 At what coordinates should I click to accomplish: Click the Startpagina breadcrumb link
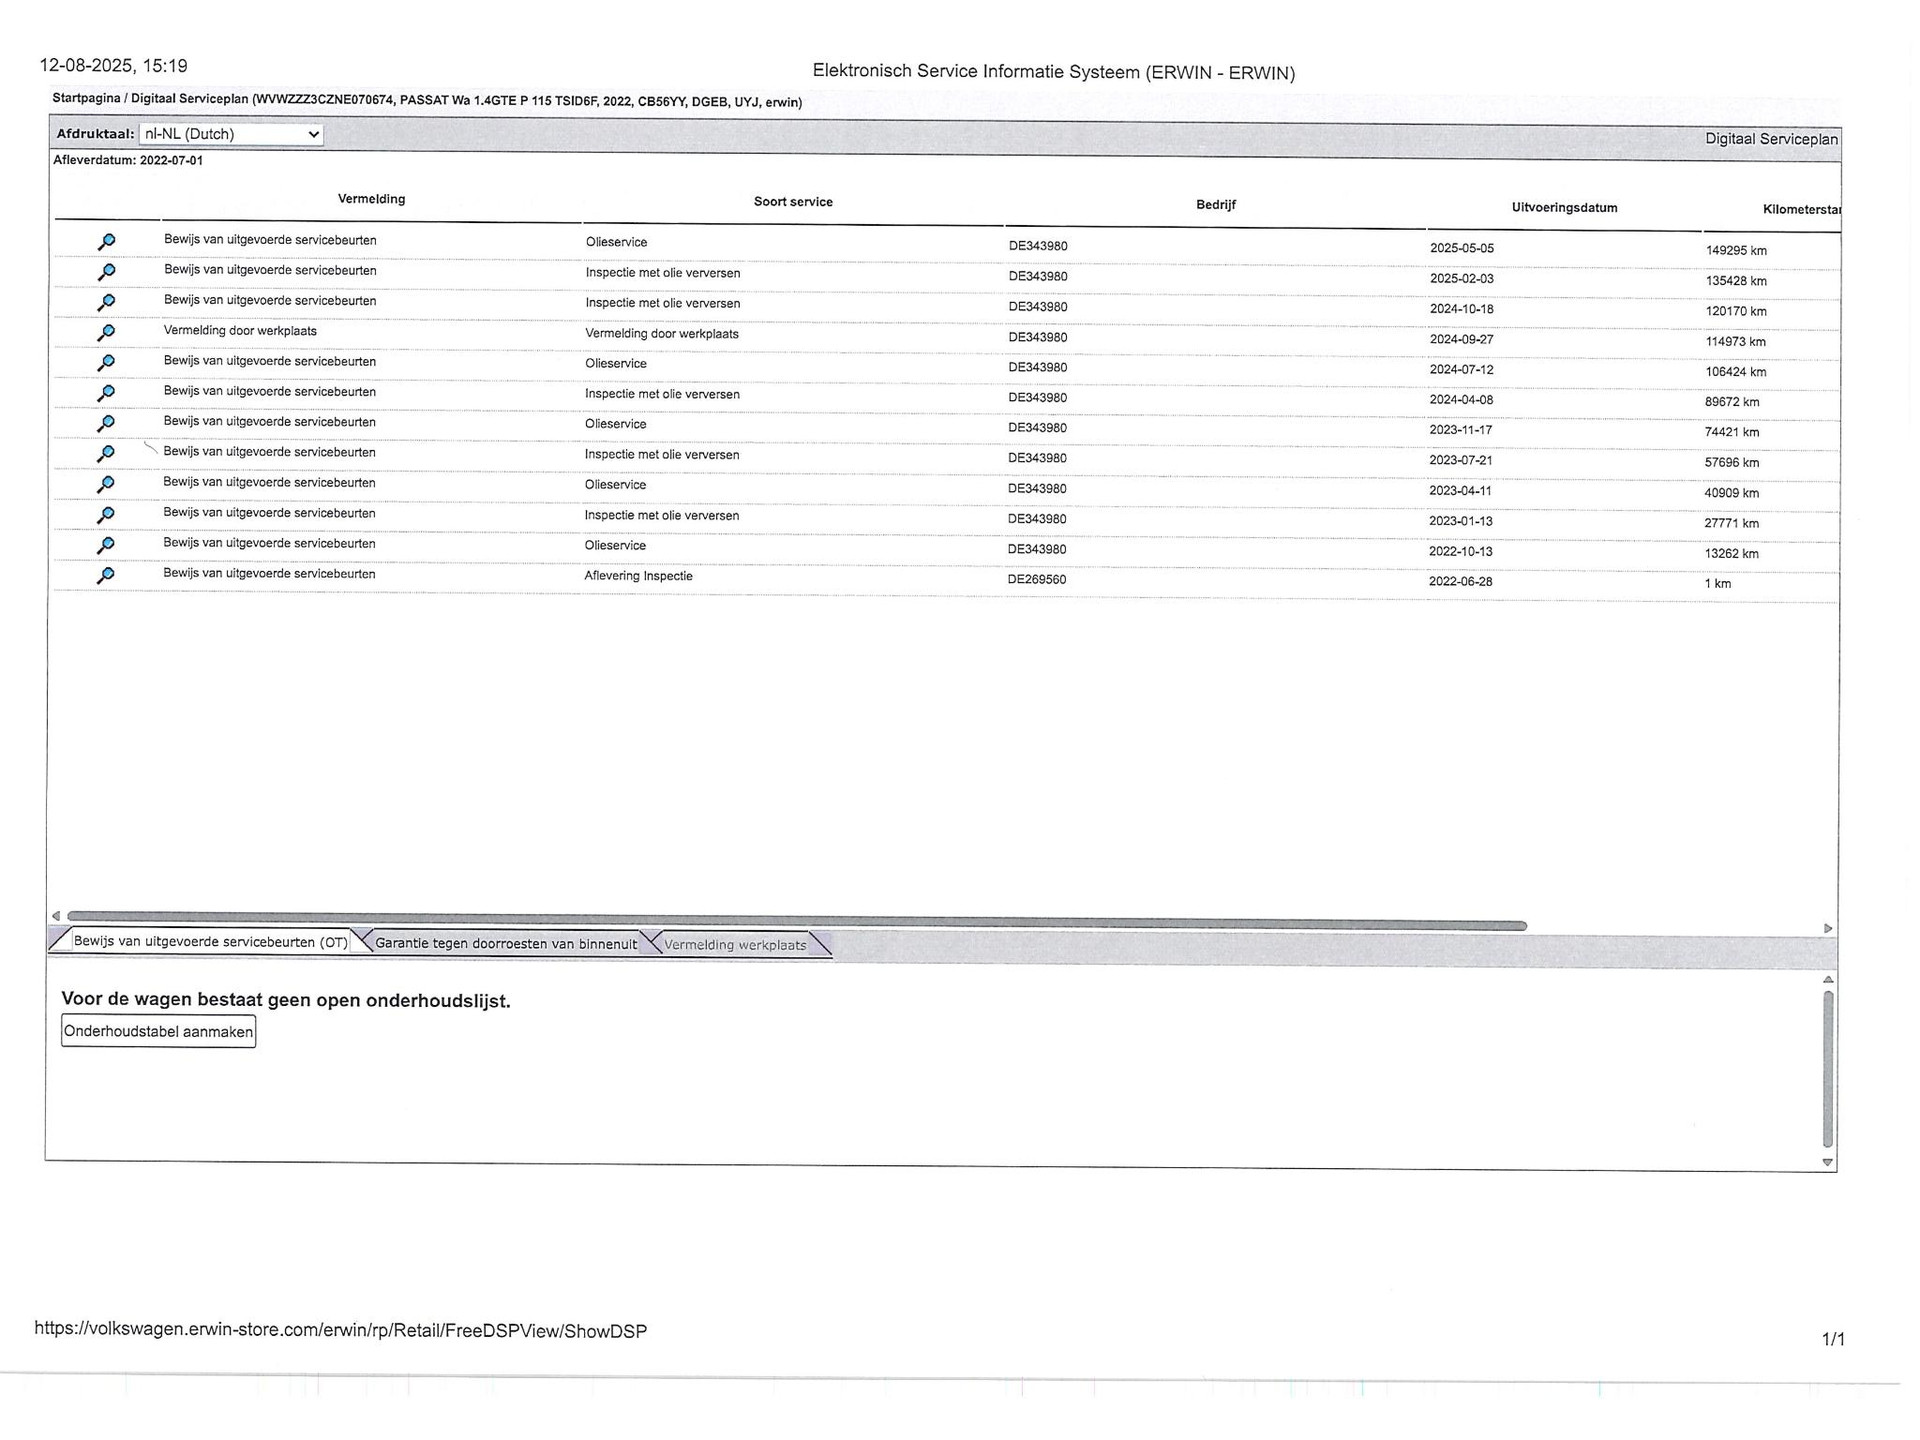click(x=86, y=98)
